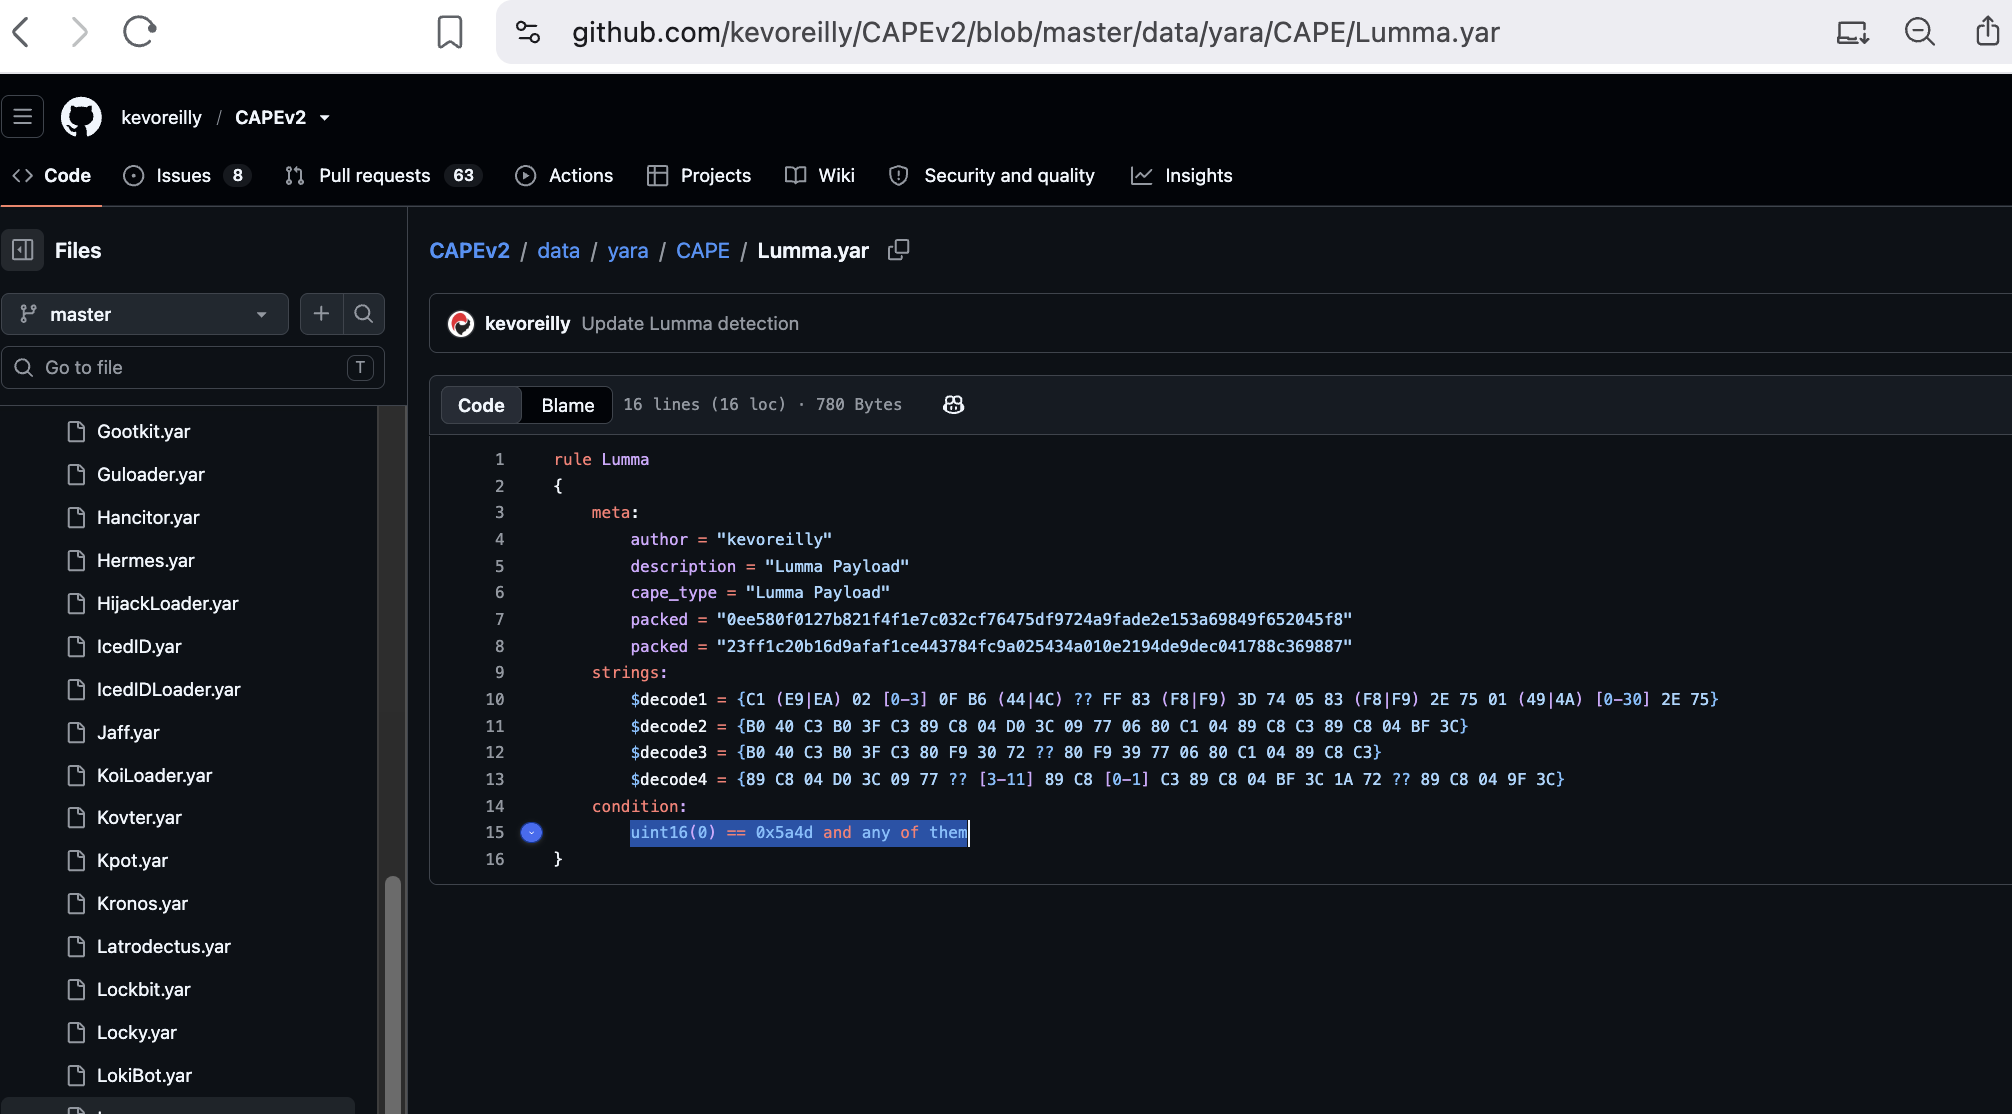Click the Copilot icon beside file size

[953, 404]
